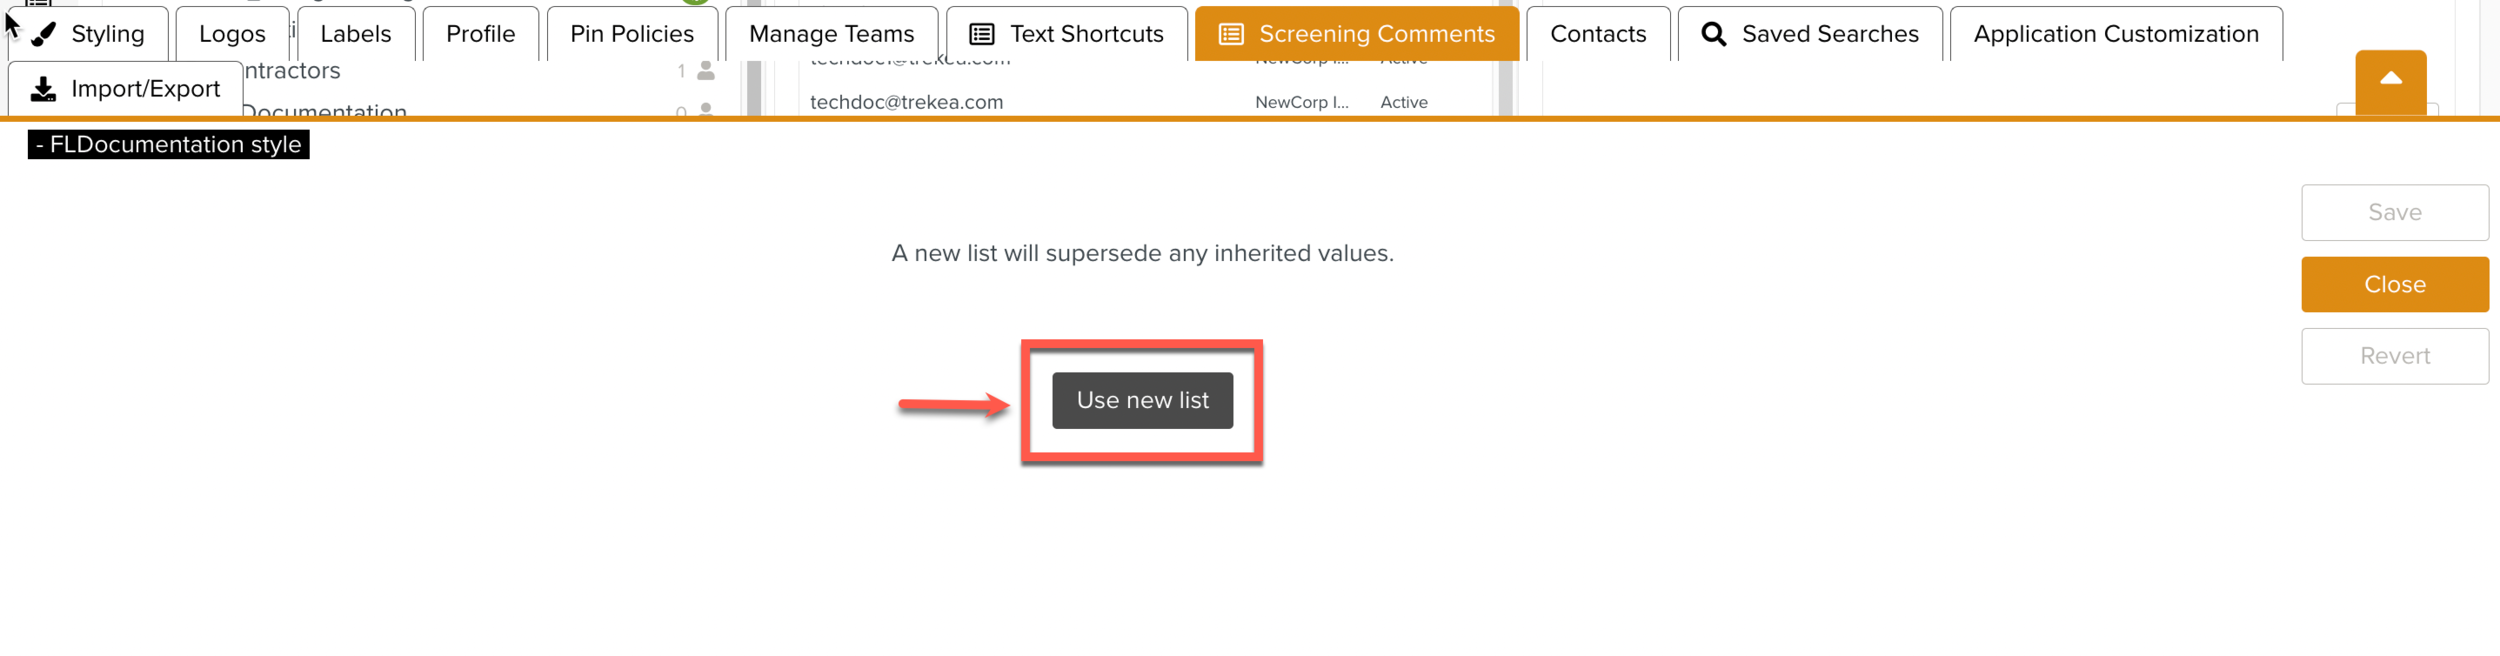Select the Labels tab

356,33
